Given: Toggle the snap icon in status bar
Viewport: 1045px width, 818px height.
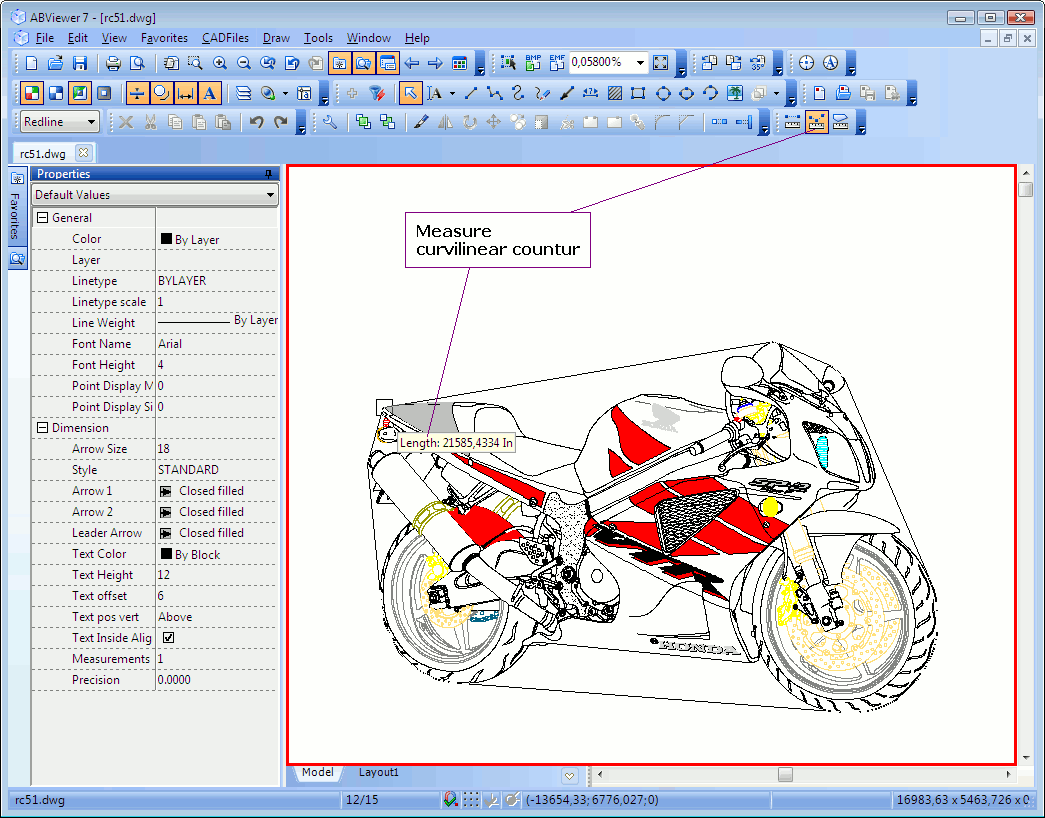Looking at the screenshot, I should [x=451, y=799].
